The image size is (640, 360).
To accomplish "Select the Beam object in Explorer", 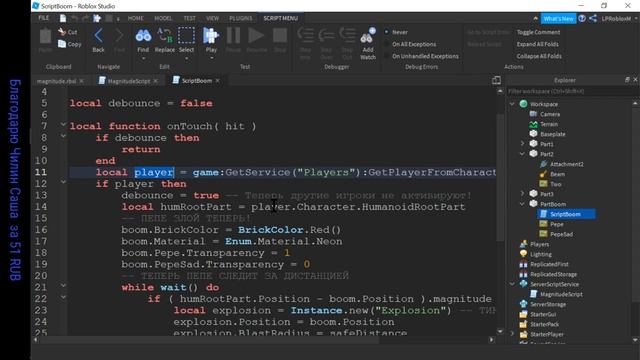I will click(557, 174).
